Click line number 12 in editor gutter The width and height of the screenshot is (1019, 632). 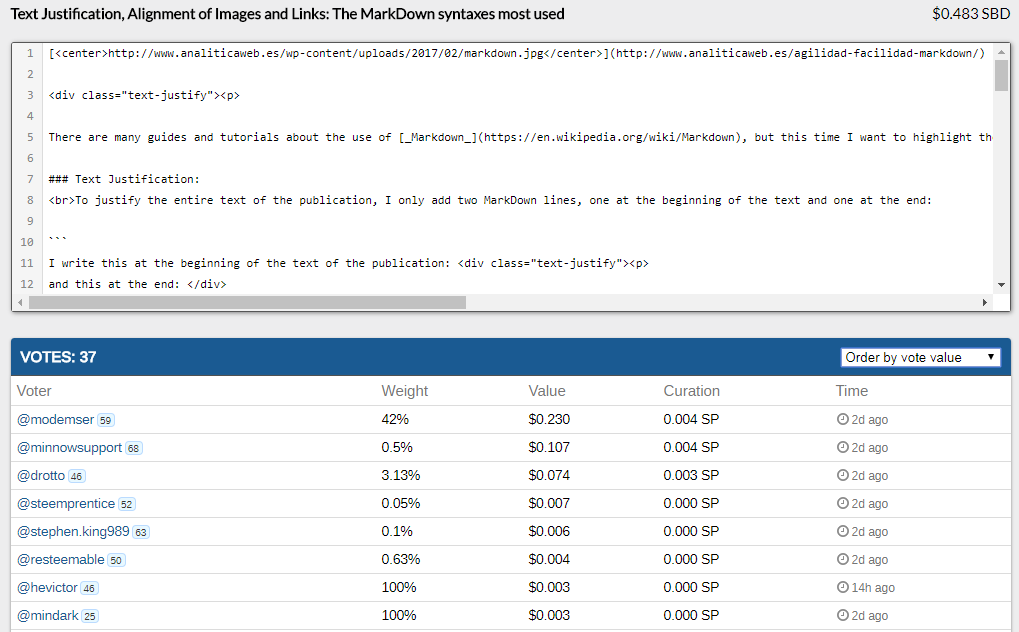27,284
